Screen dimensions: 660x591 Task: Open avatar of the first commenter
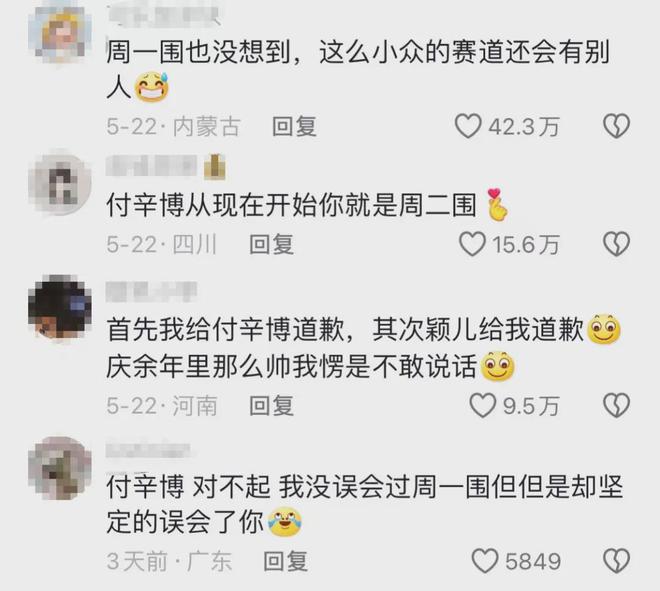(60, 32)
